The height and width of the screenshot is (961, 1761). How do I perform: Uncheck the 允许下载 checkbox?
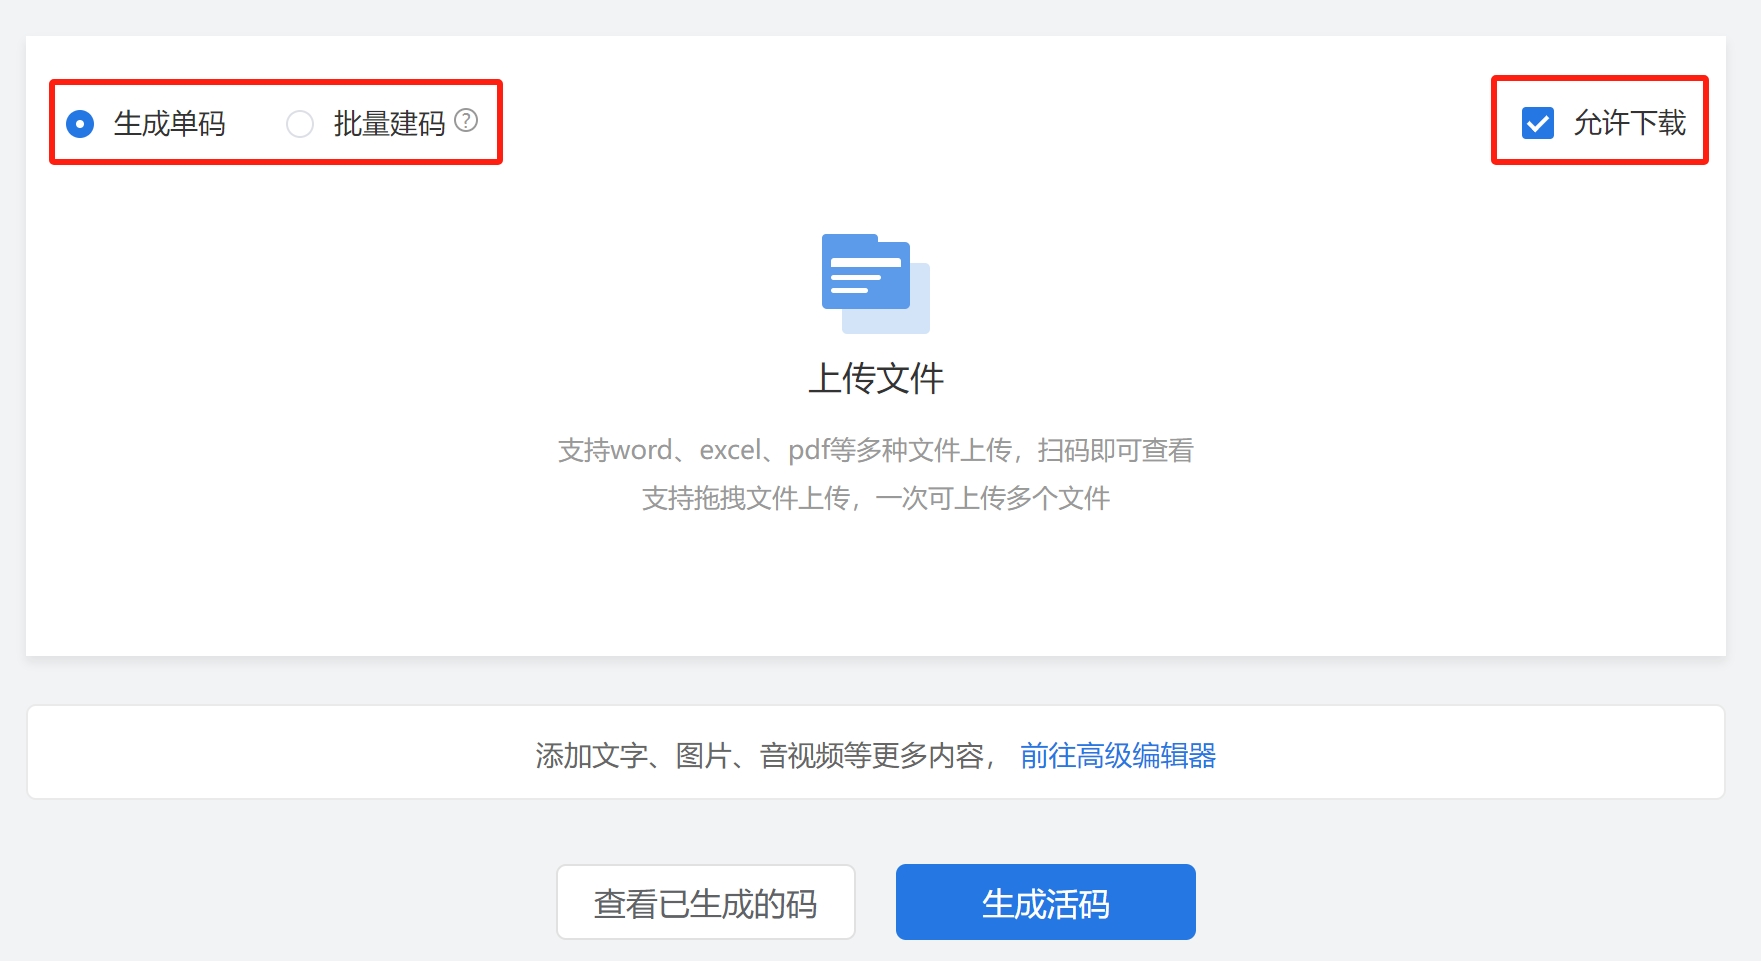(1538, 123)
